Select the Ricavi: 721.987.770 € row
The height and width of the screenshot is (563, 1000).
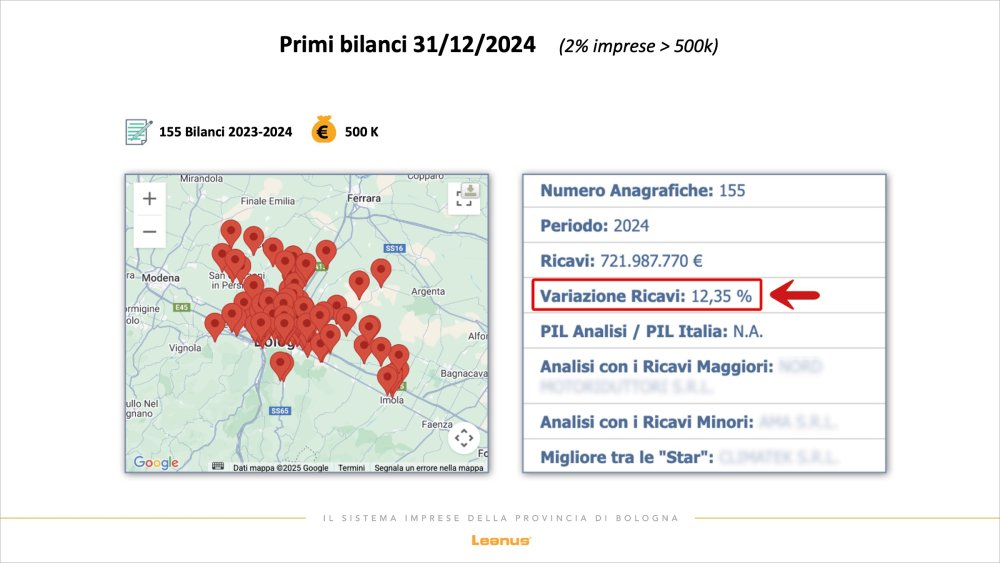click(704, 260)
